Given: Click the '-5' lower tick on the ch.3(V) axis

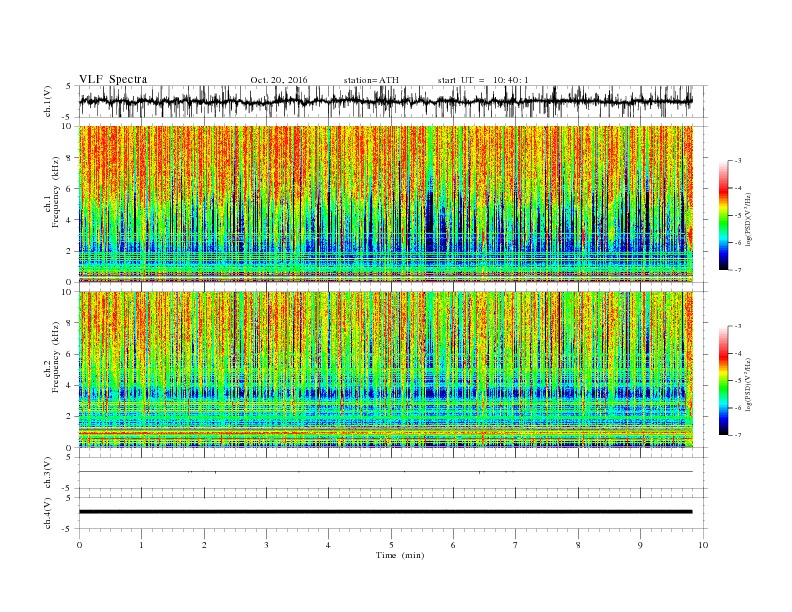Looking at the screenshot, I should [x=68, y=489].
